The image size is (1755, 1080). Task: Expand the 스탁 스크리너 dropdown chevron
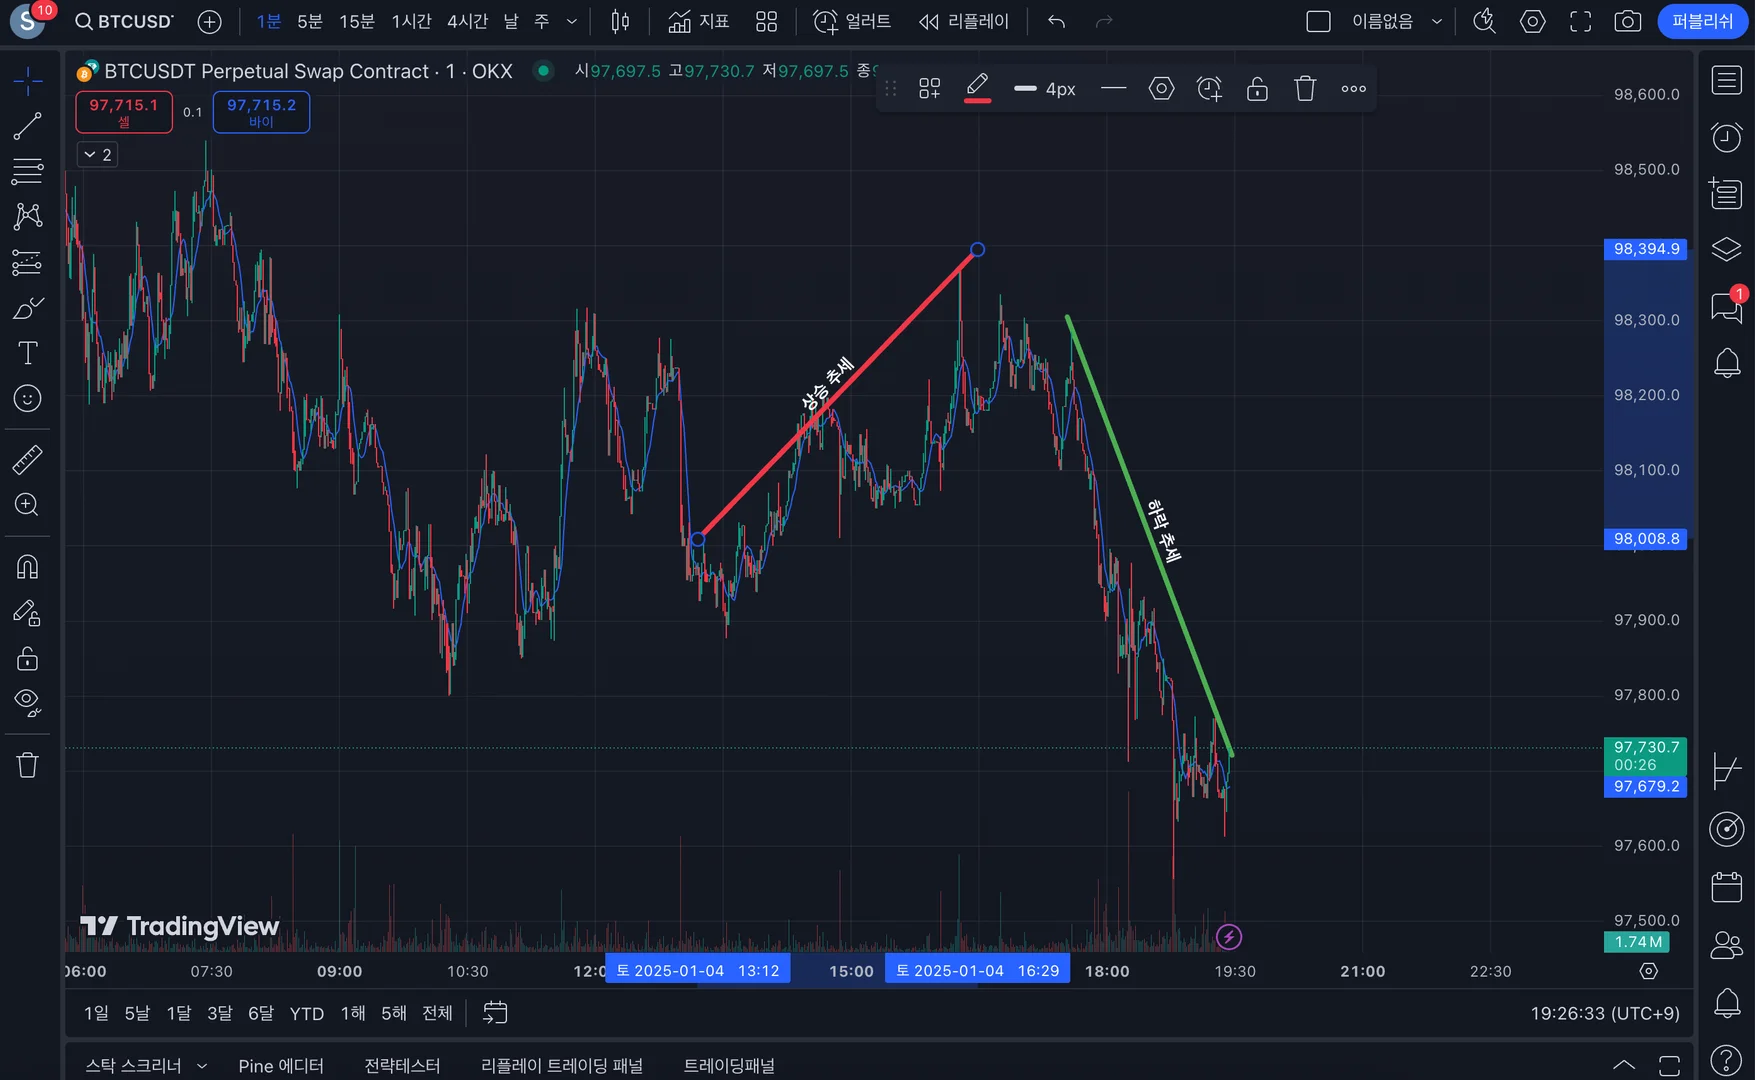(x=202, y=1066)
